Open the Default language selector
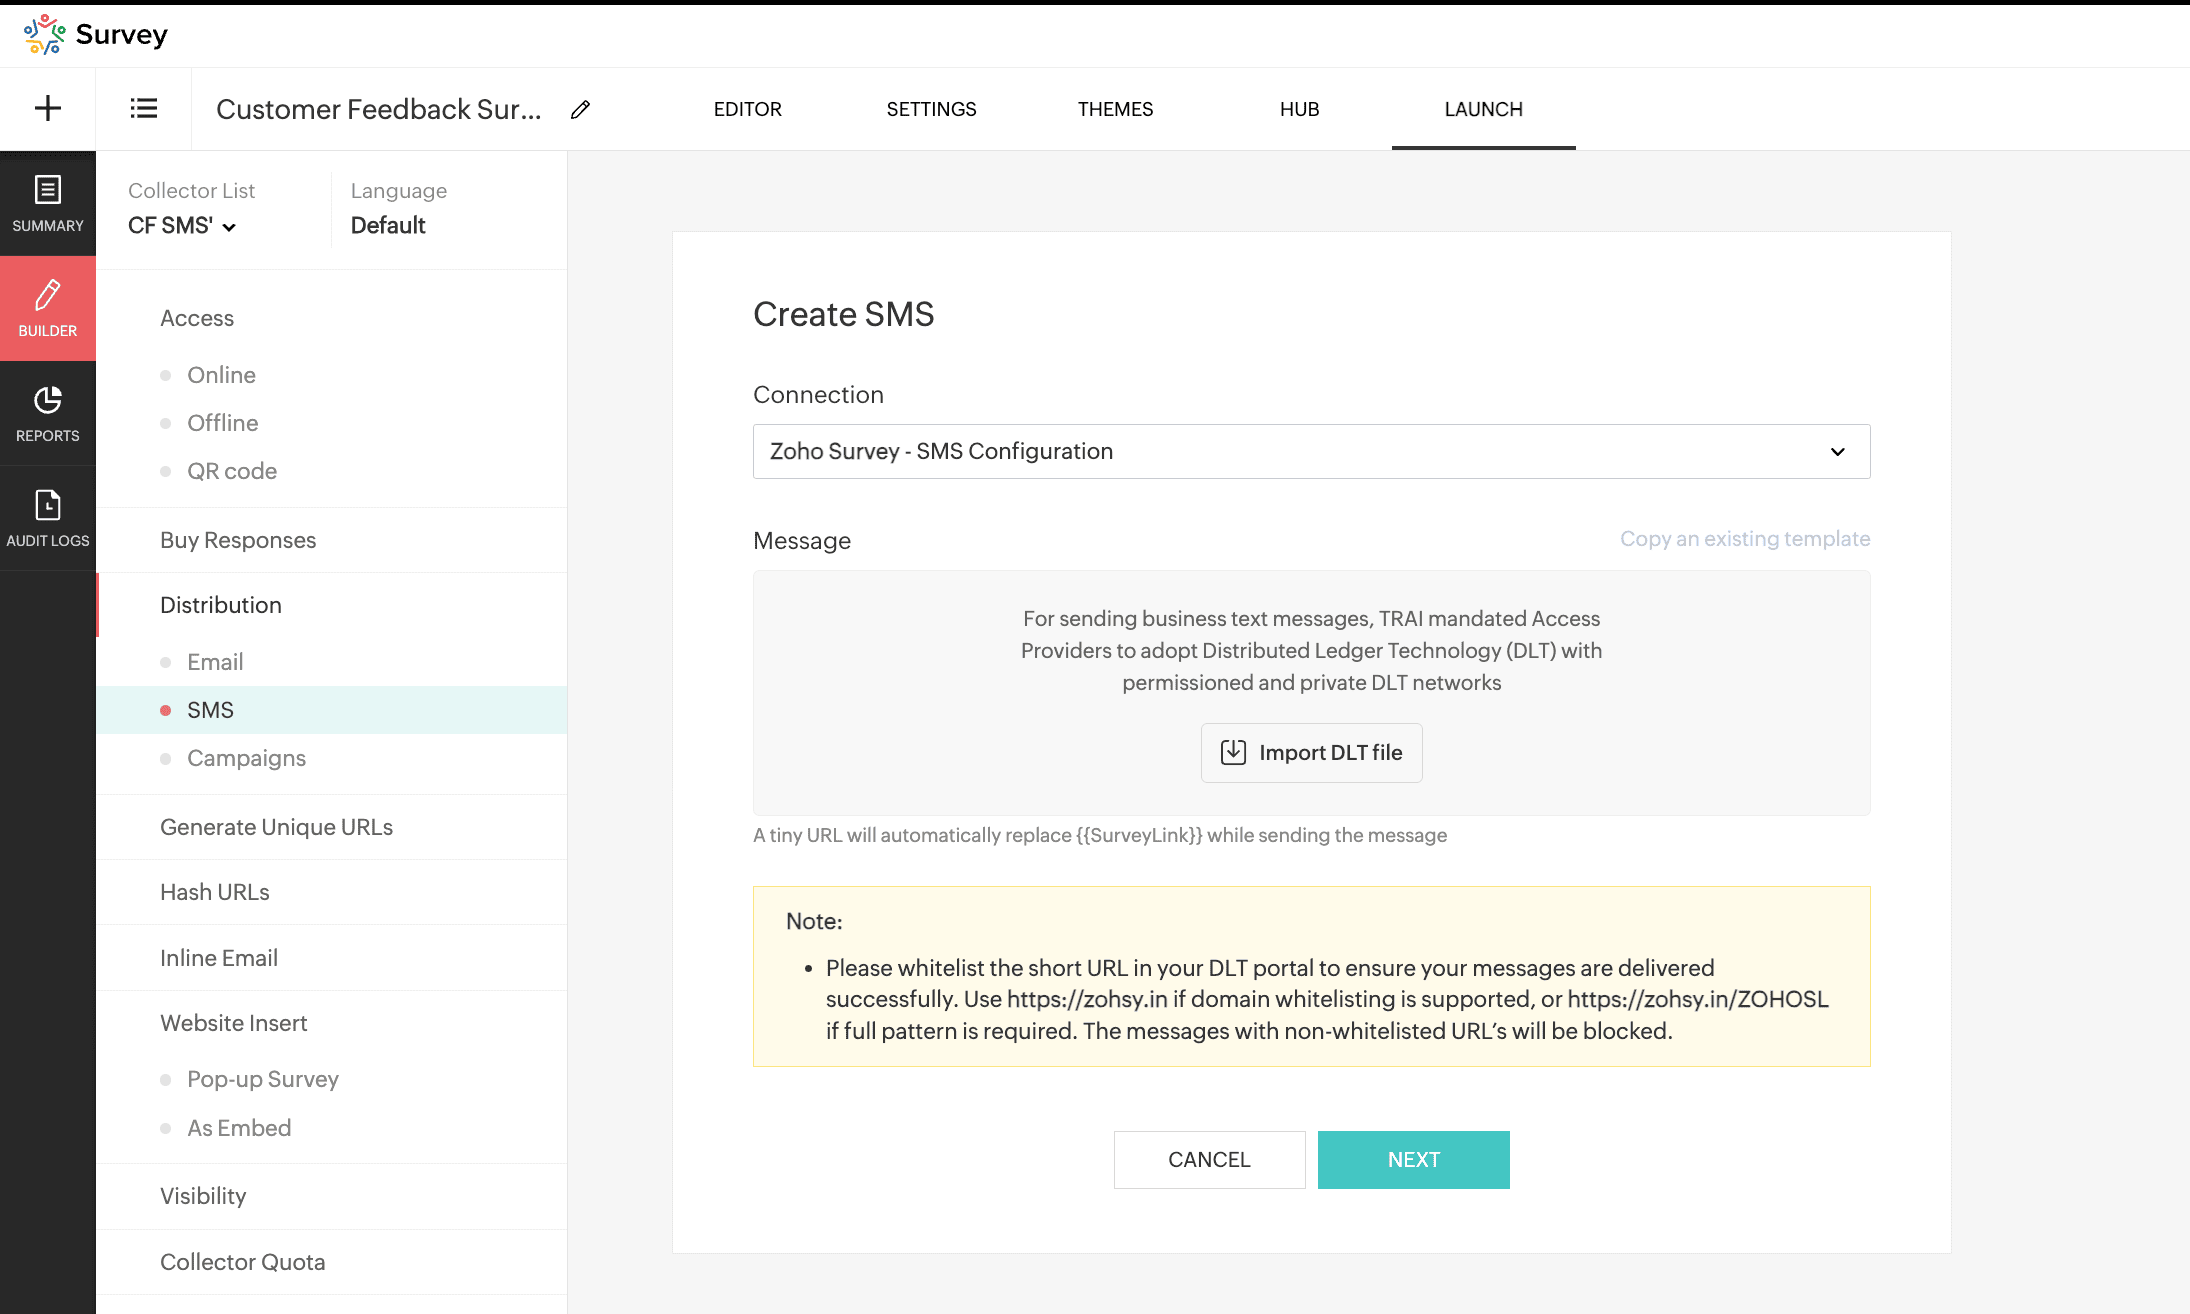 pos(388,226)
